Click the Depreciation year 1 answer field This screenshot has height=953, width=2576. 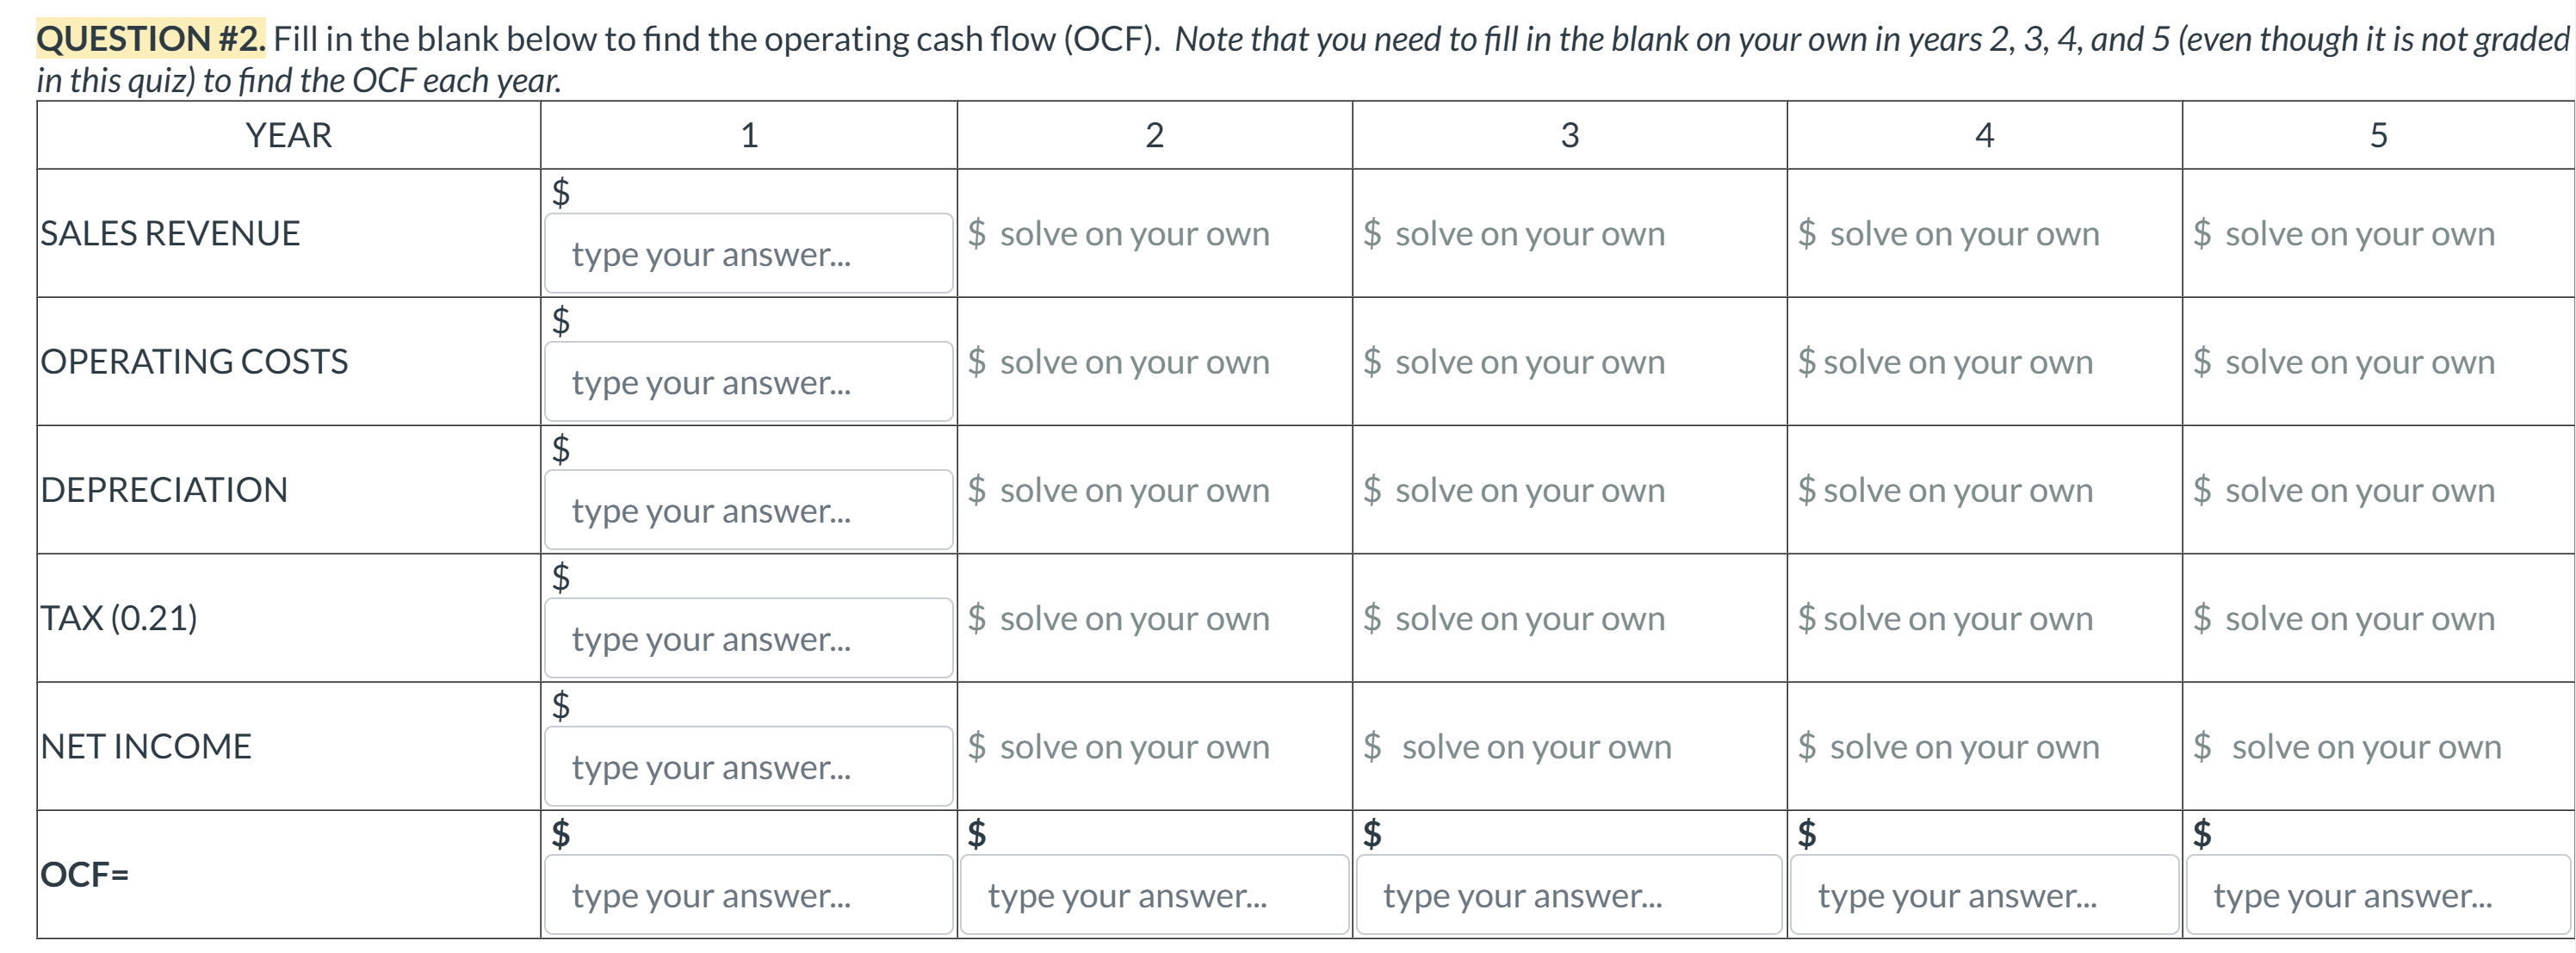coord(748,509)
